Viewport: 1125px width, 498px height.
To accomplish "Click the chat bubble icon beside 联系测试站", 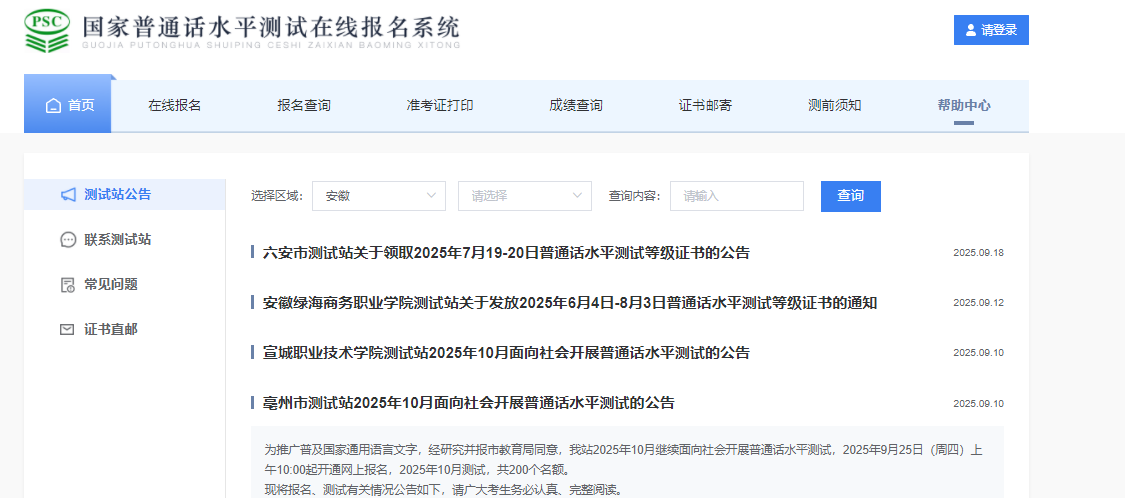I will 67,240.
